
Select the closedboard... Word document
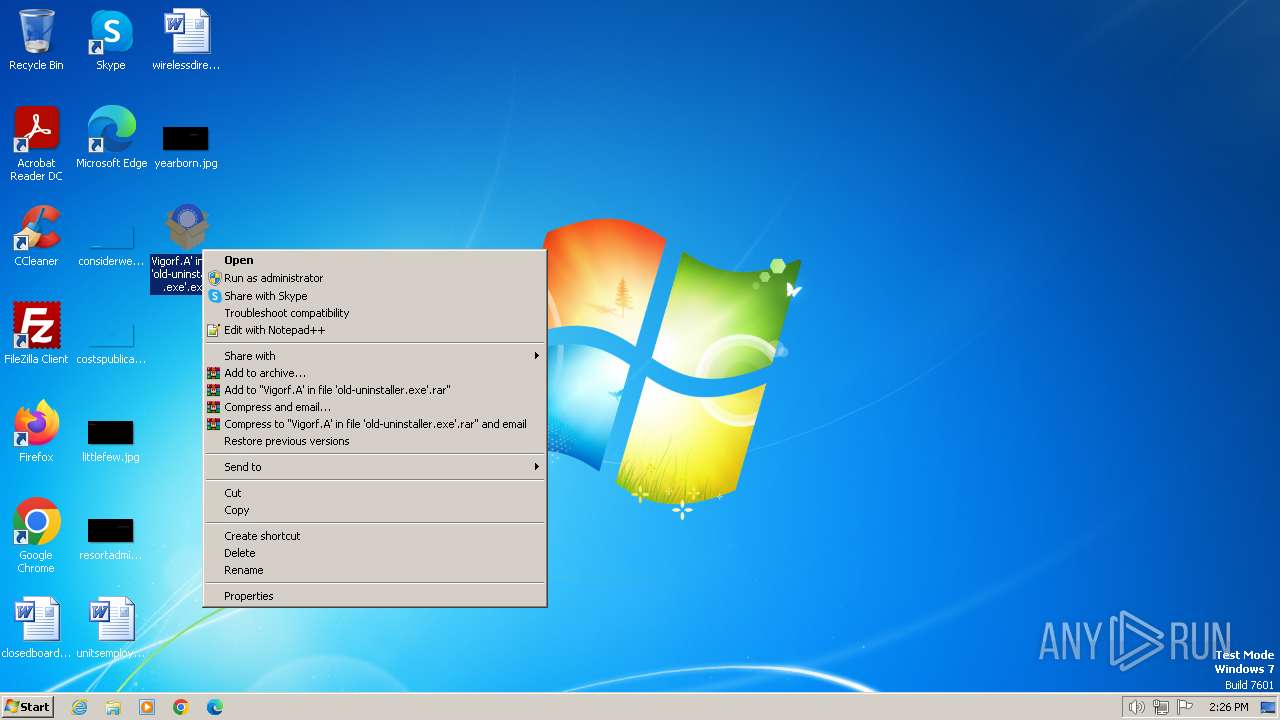(x=36, y=628)
